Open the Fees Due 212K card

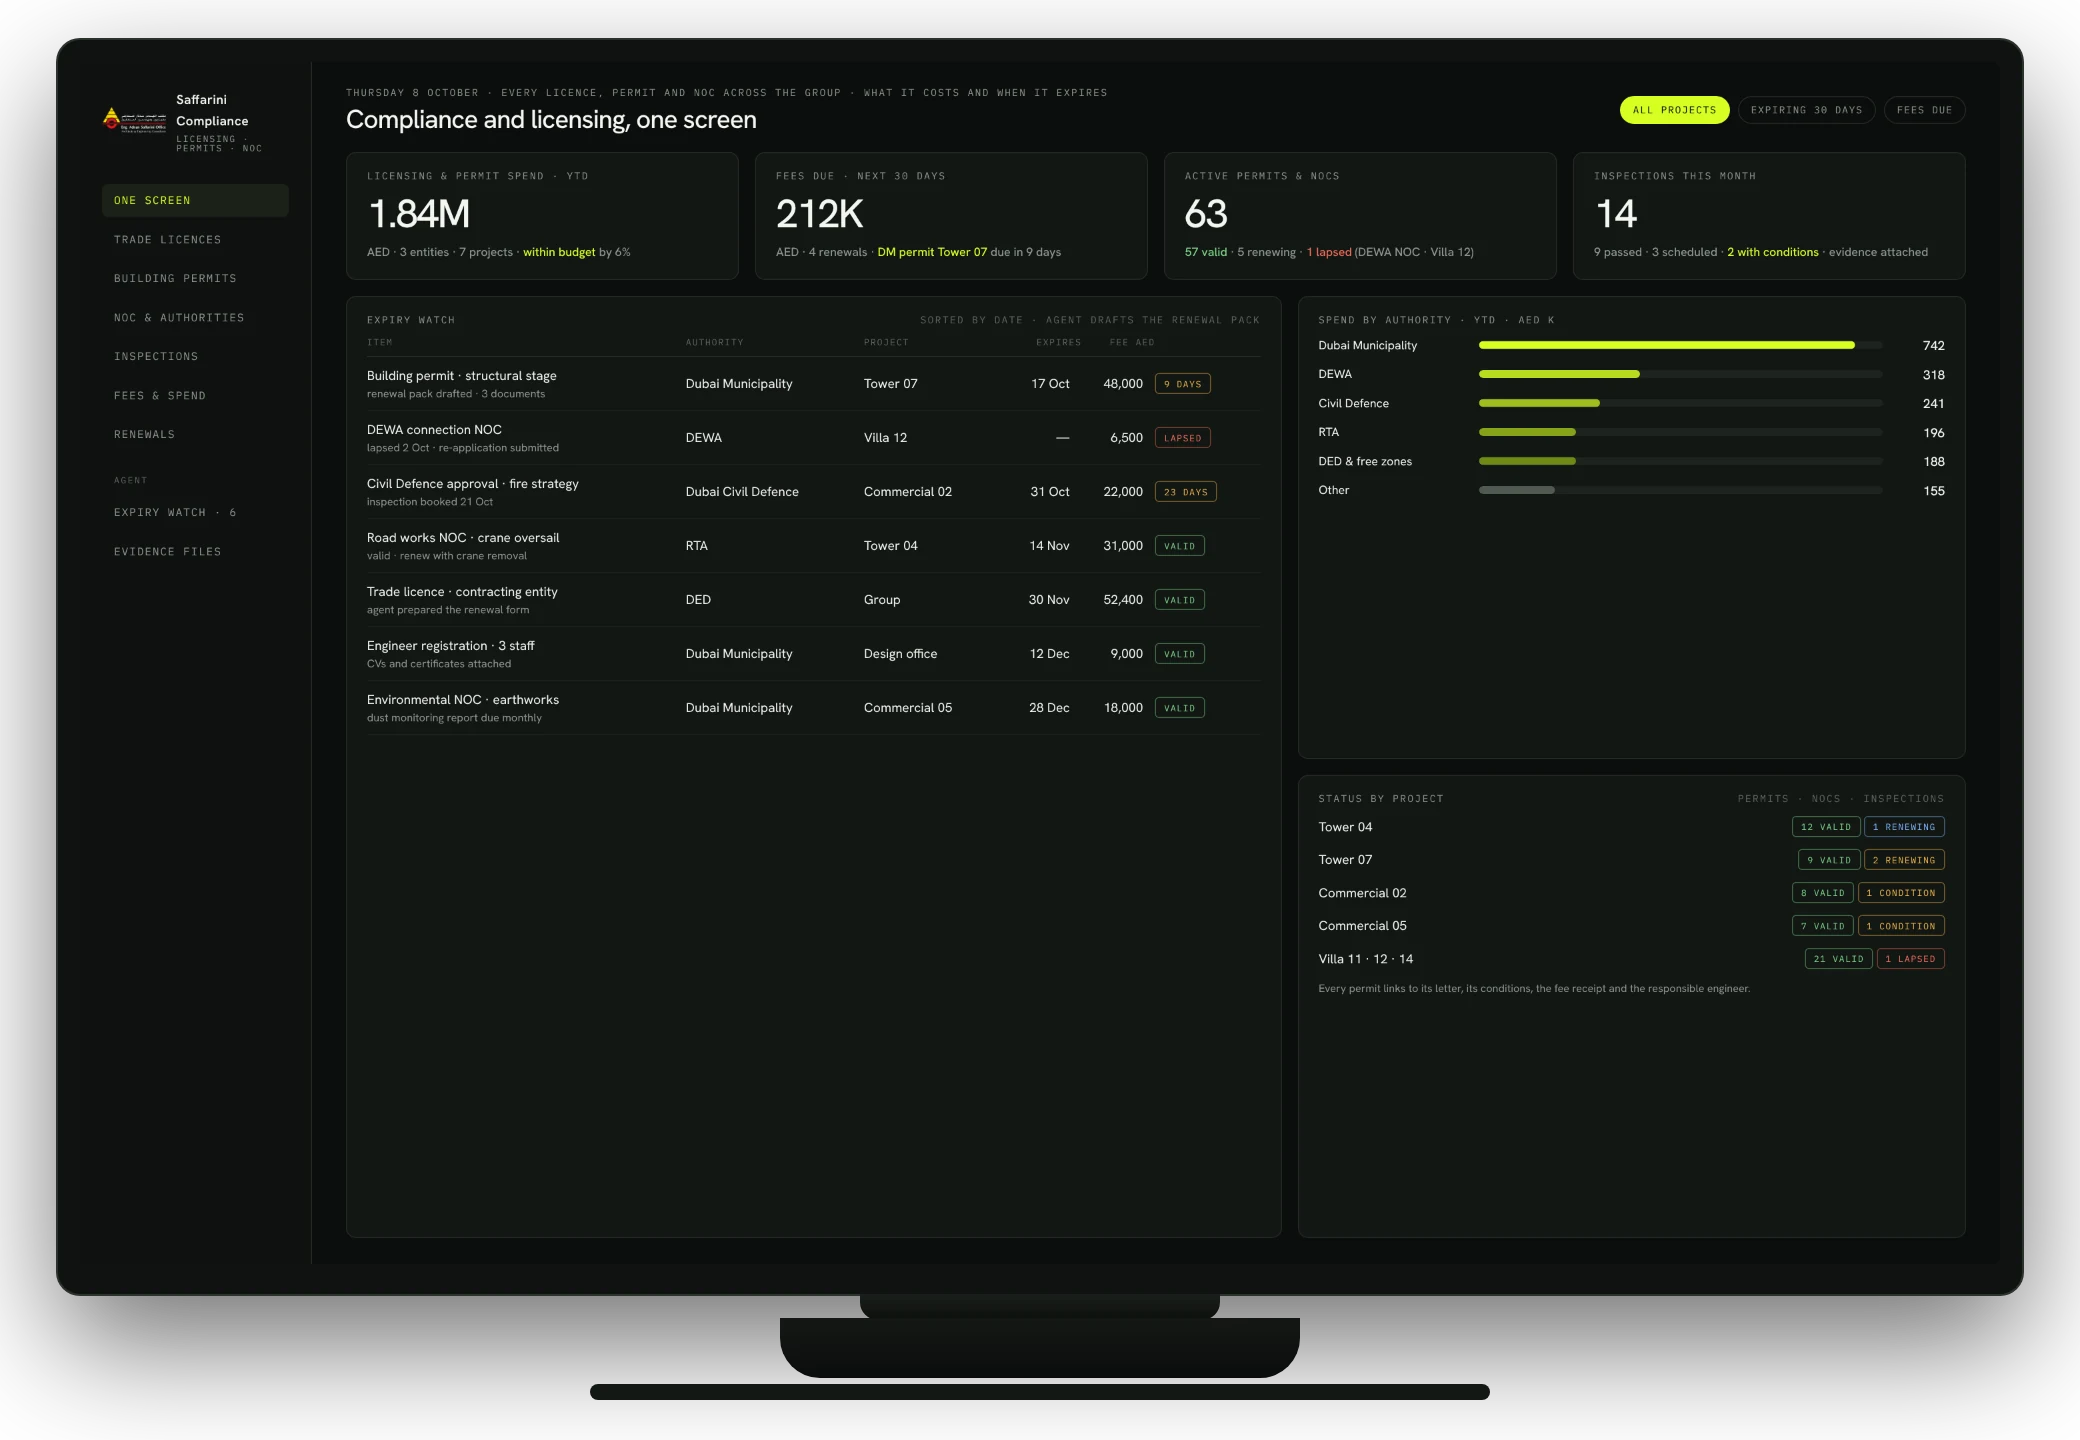point(951,215)
